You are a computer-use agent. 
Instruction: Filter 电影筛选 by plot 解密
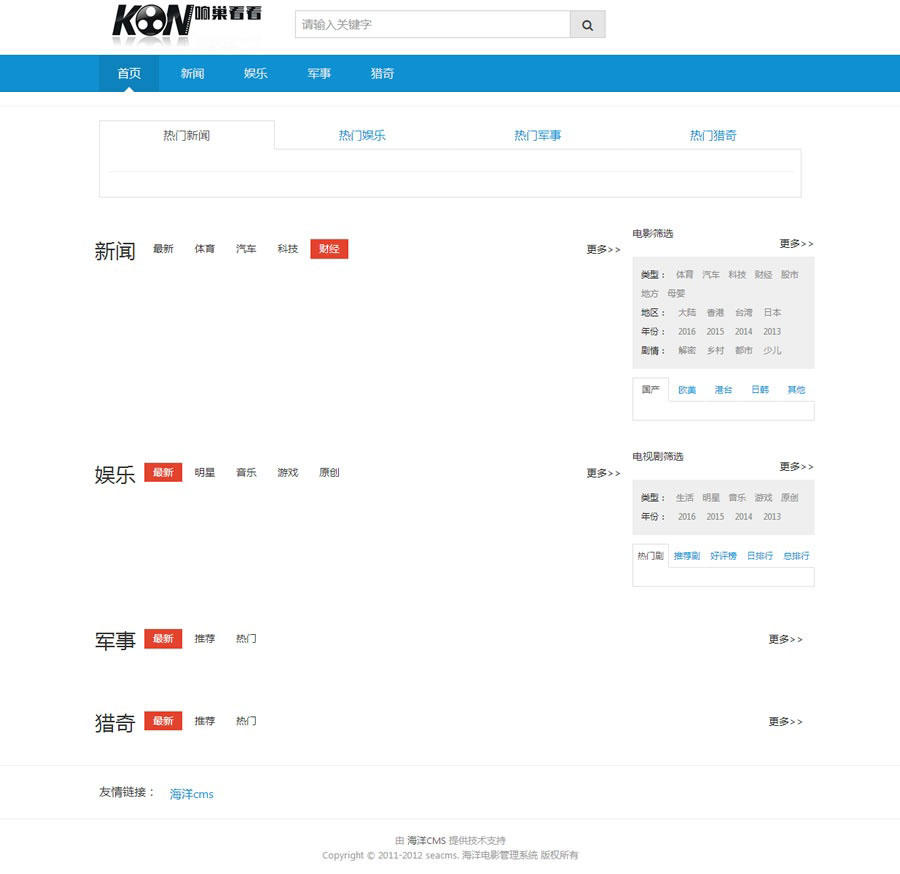pos(686,351)
